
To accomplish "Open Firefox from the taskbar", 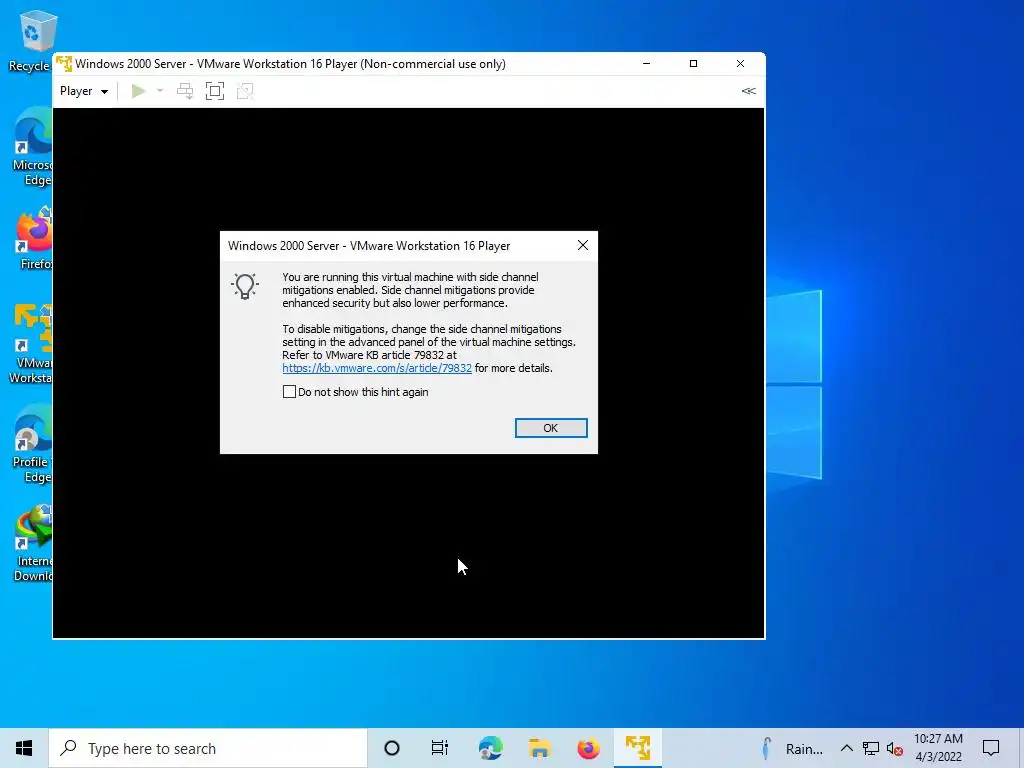I will [588, 748].
